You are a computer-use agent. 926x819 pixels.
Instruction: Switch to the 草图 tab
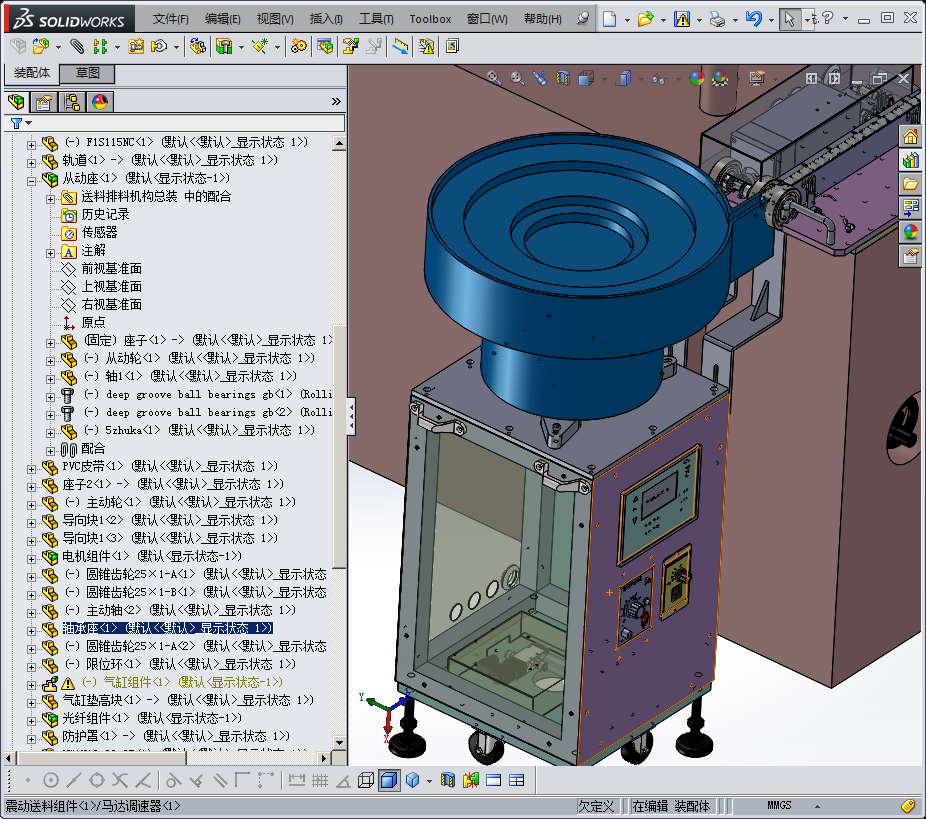coord(87,73)
